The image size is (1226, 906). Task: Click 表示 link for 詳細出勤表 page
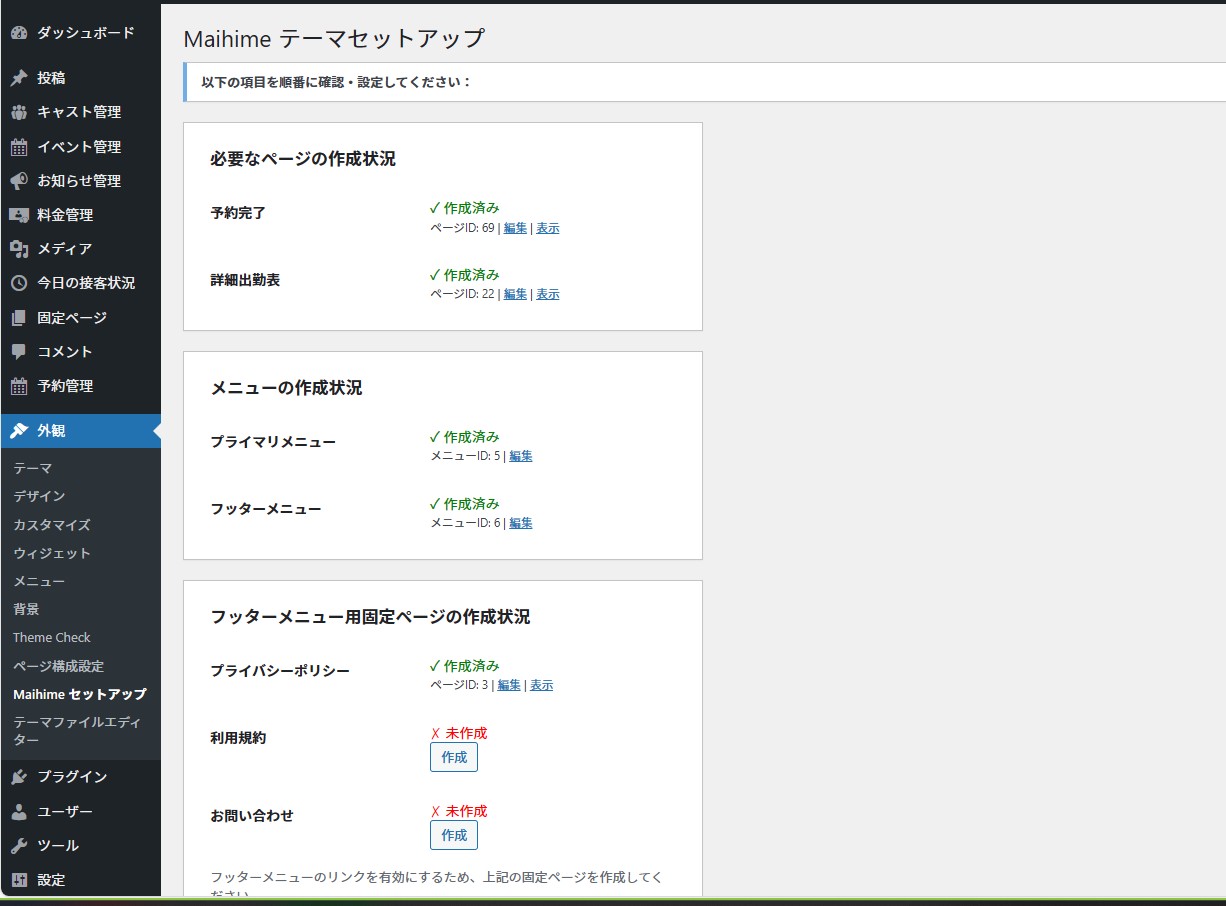point(548,294)
